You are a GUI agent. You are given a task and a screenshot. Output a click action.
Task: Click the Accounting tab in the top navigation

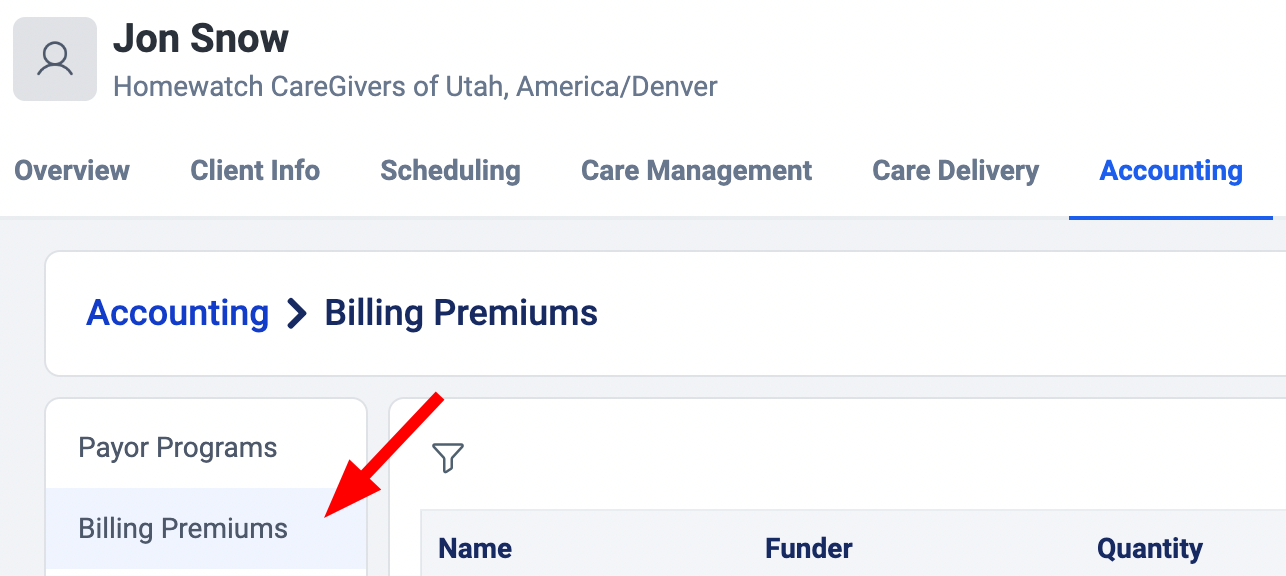coord(1171,171)
